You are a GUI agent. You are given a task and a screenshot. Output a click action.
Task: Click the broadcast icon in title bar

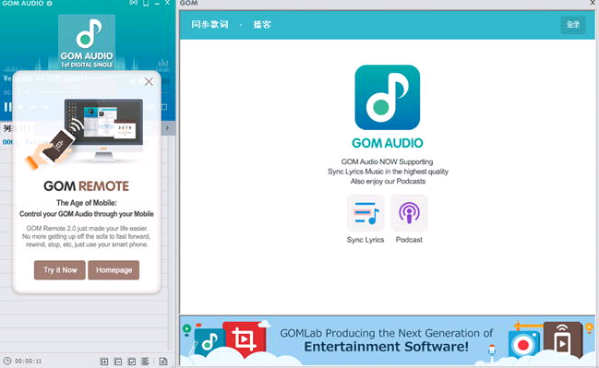133,3
